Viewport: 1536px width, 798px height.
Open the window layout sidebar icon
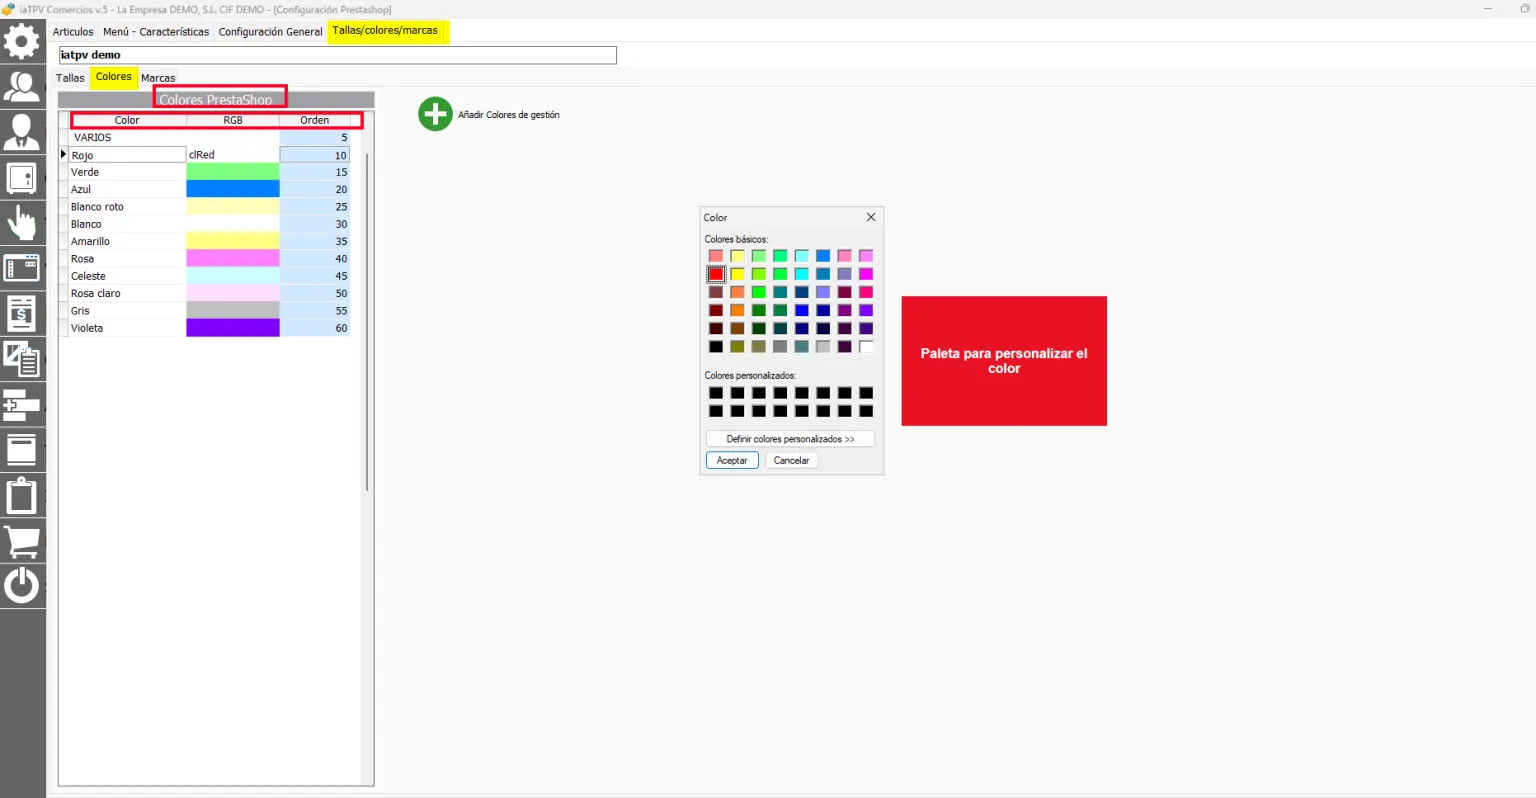tap(22, 268)
